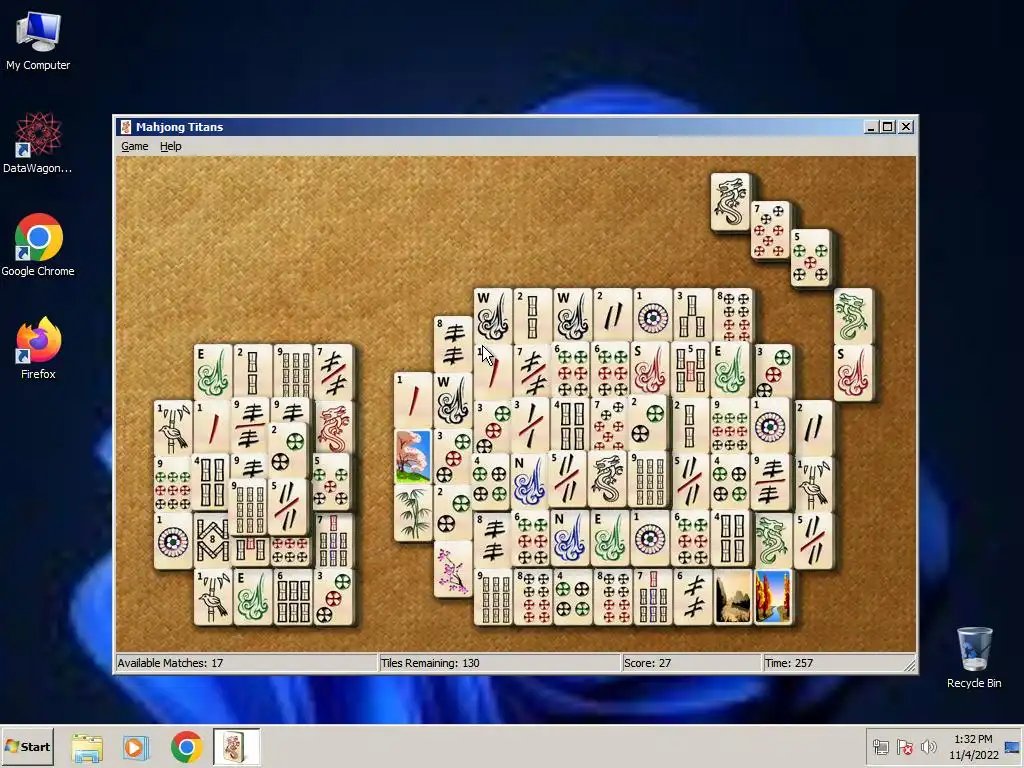Open the Help menu
Viewport: 1024px width, 768px height.
click(170, 146)
